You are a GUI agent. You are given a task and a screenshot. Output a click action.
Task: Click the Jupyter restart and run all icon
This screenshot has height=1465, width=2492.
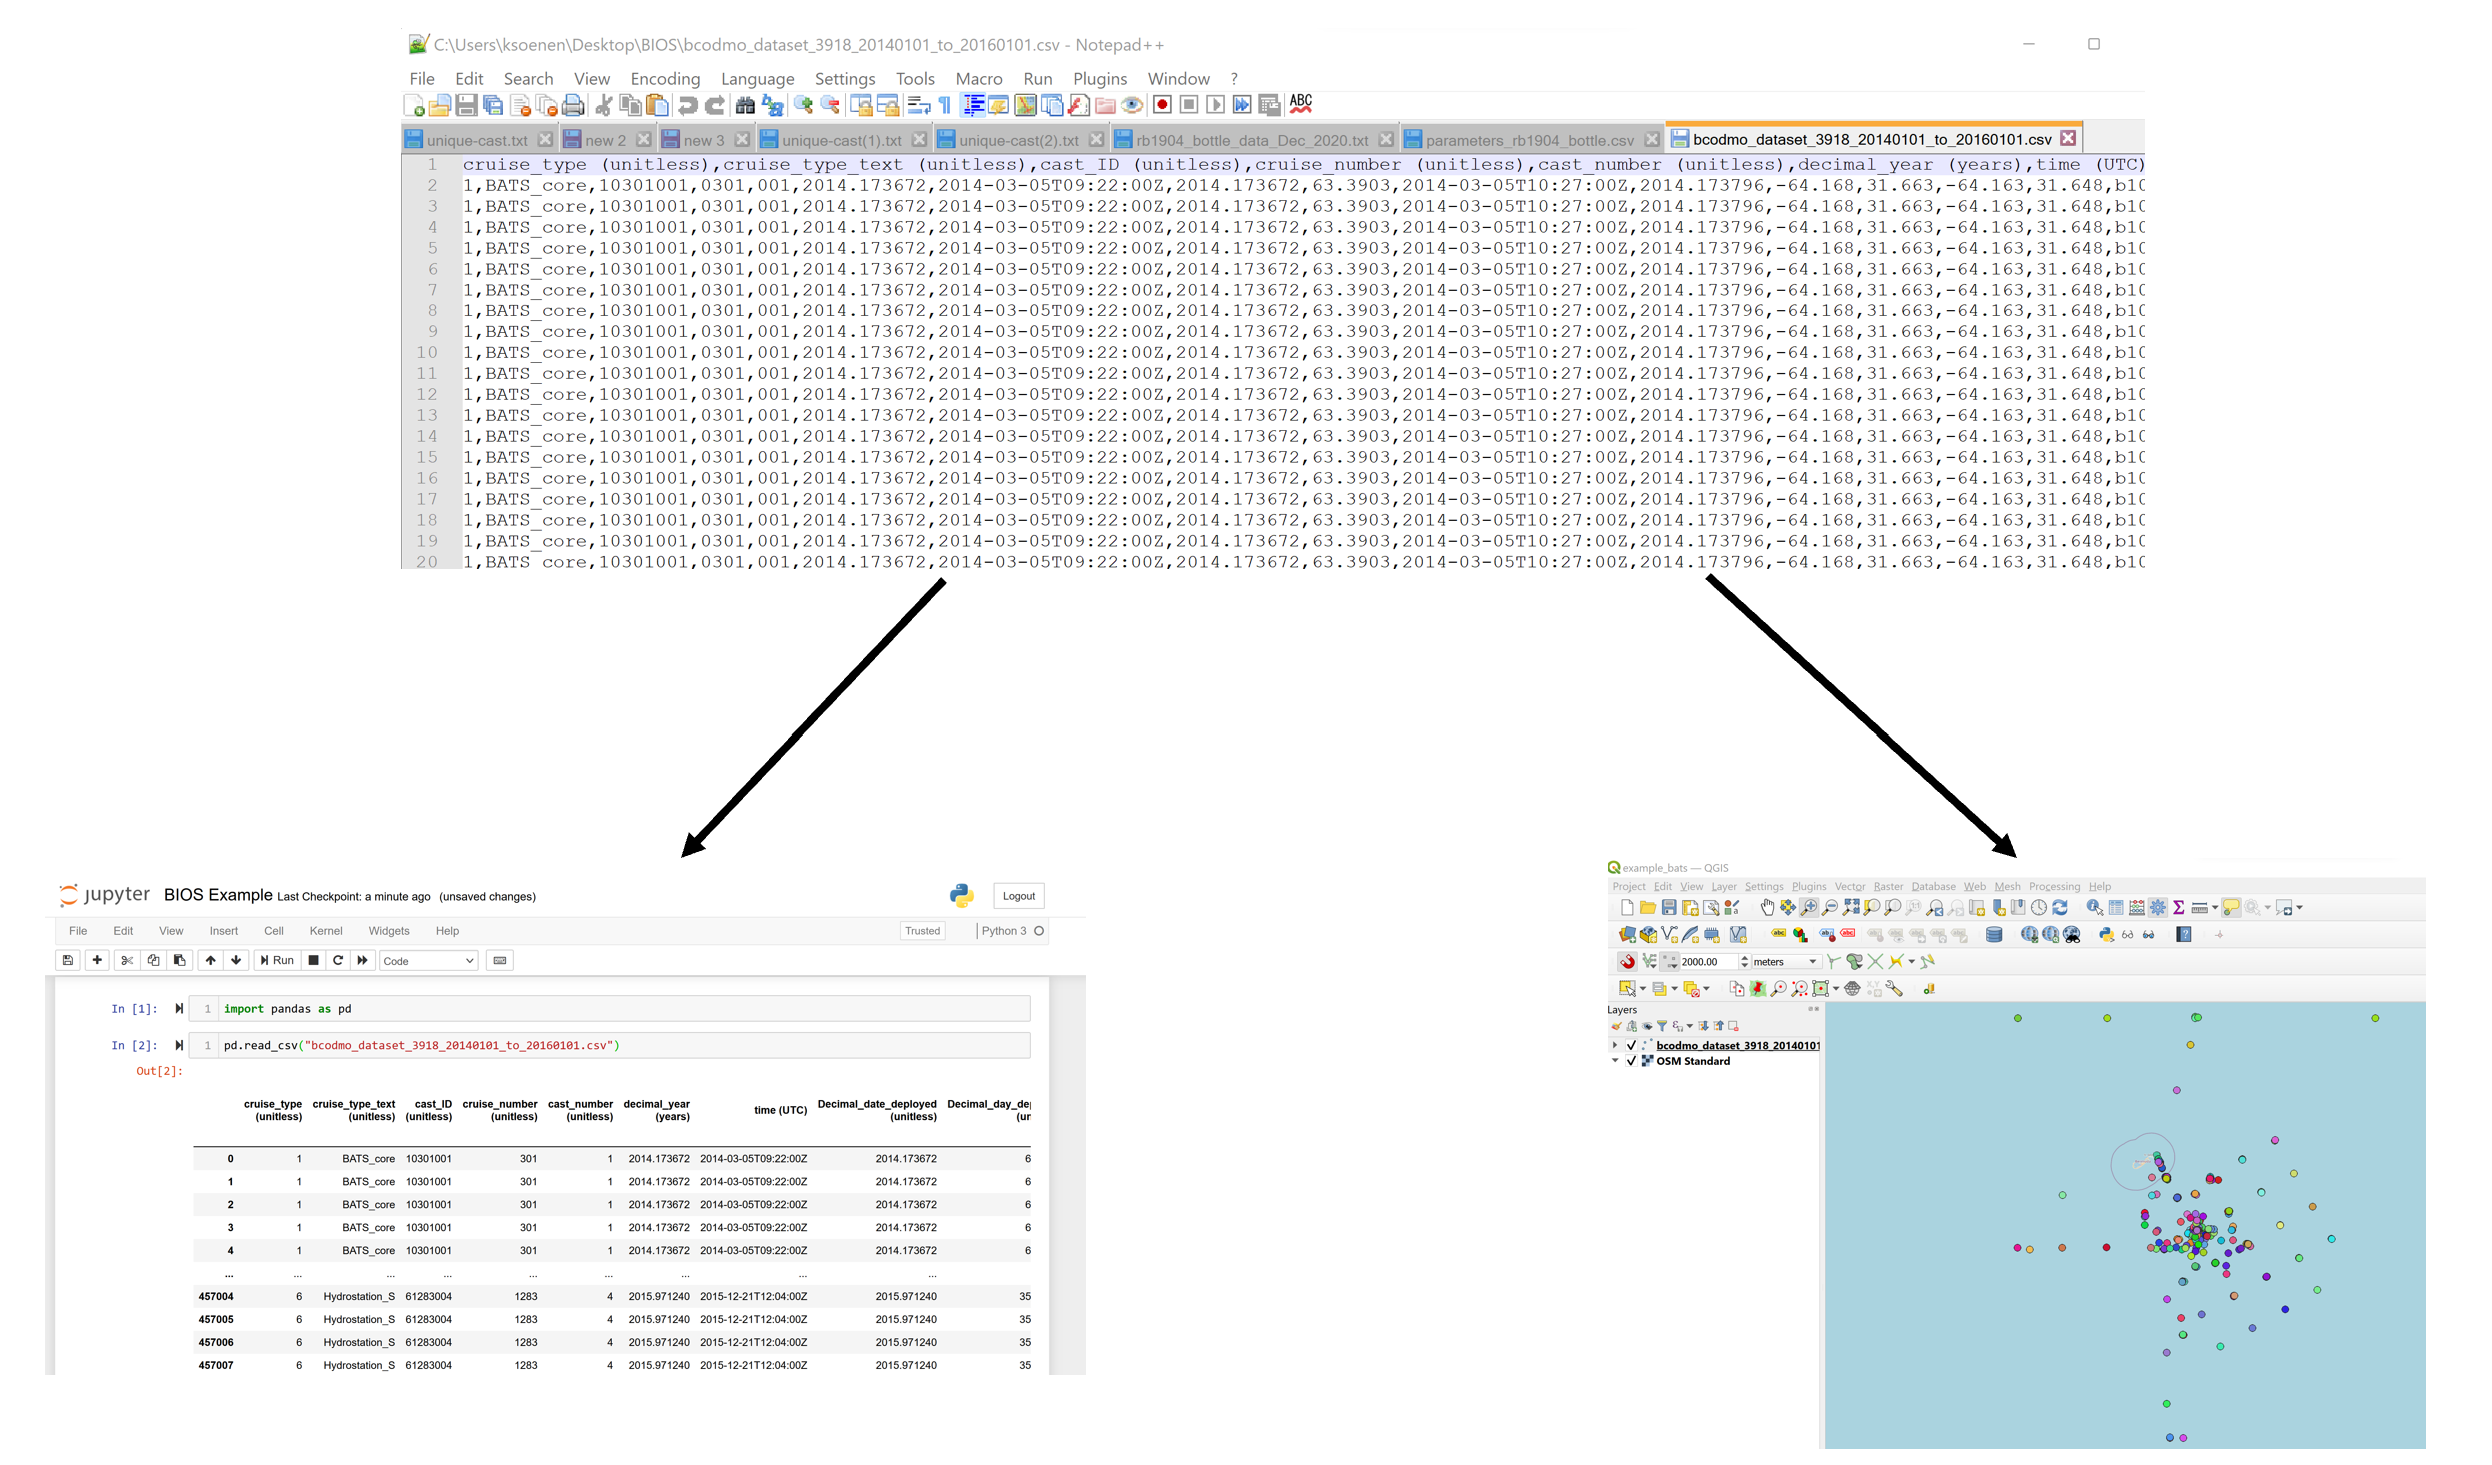(362, 960)
